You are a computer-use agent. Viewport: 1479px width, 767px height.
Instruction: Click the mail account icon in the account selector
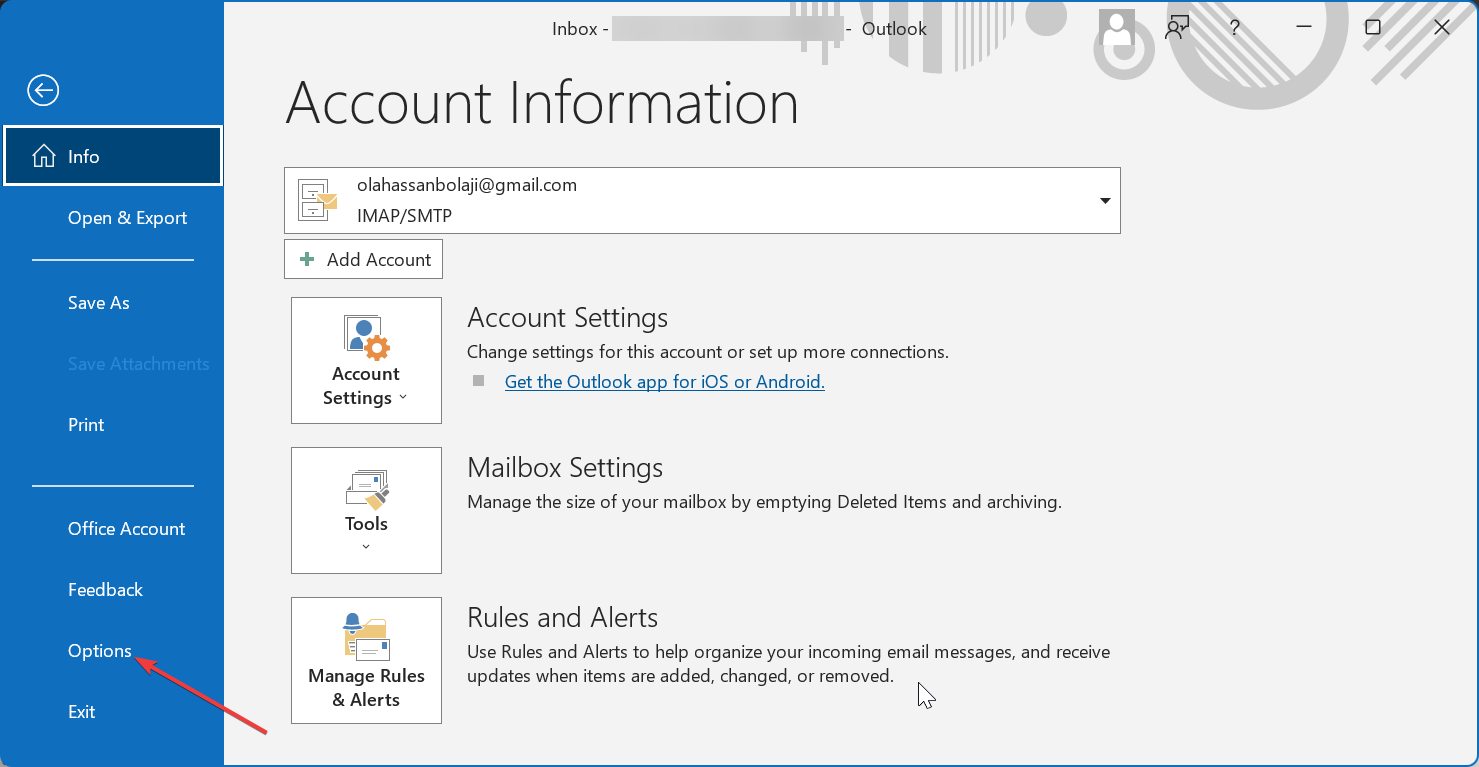tap(318, 200)
